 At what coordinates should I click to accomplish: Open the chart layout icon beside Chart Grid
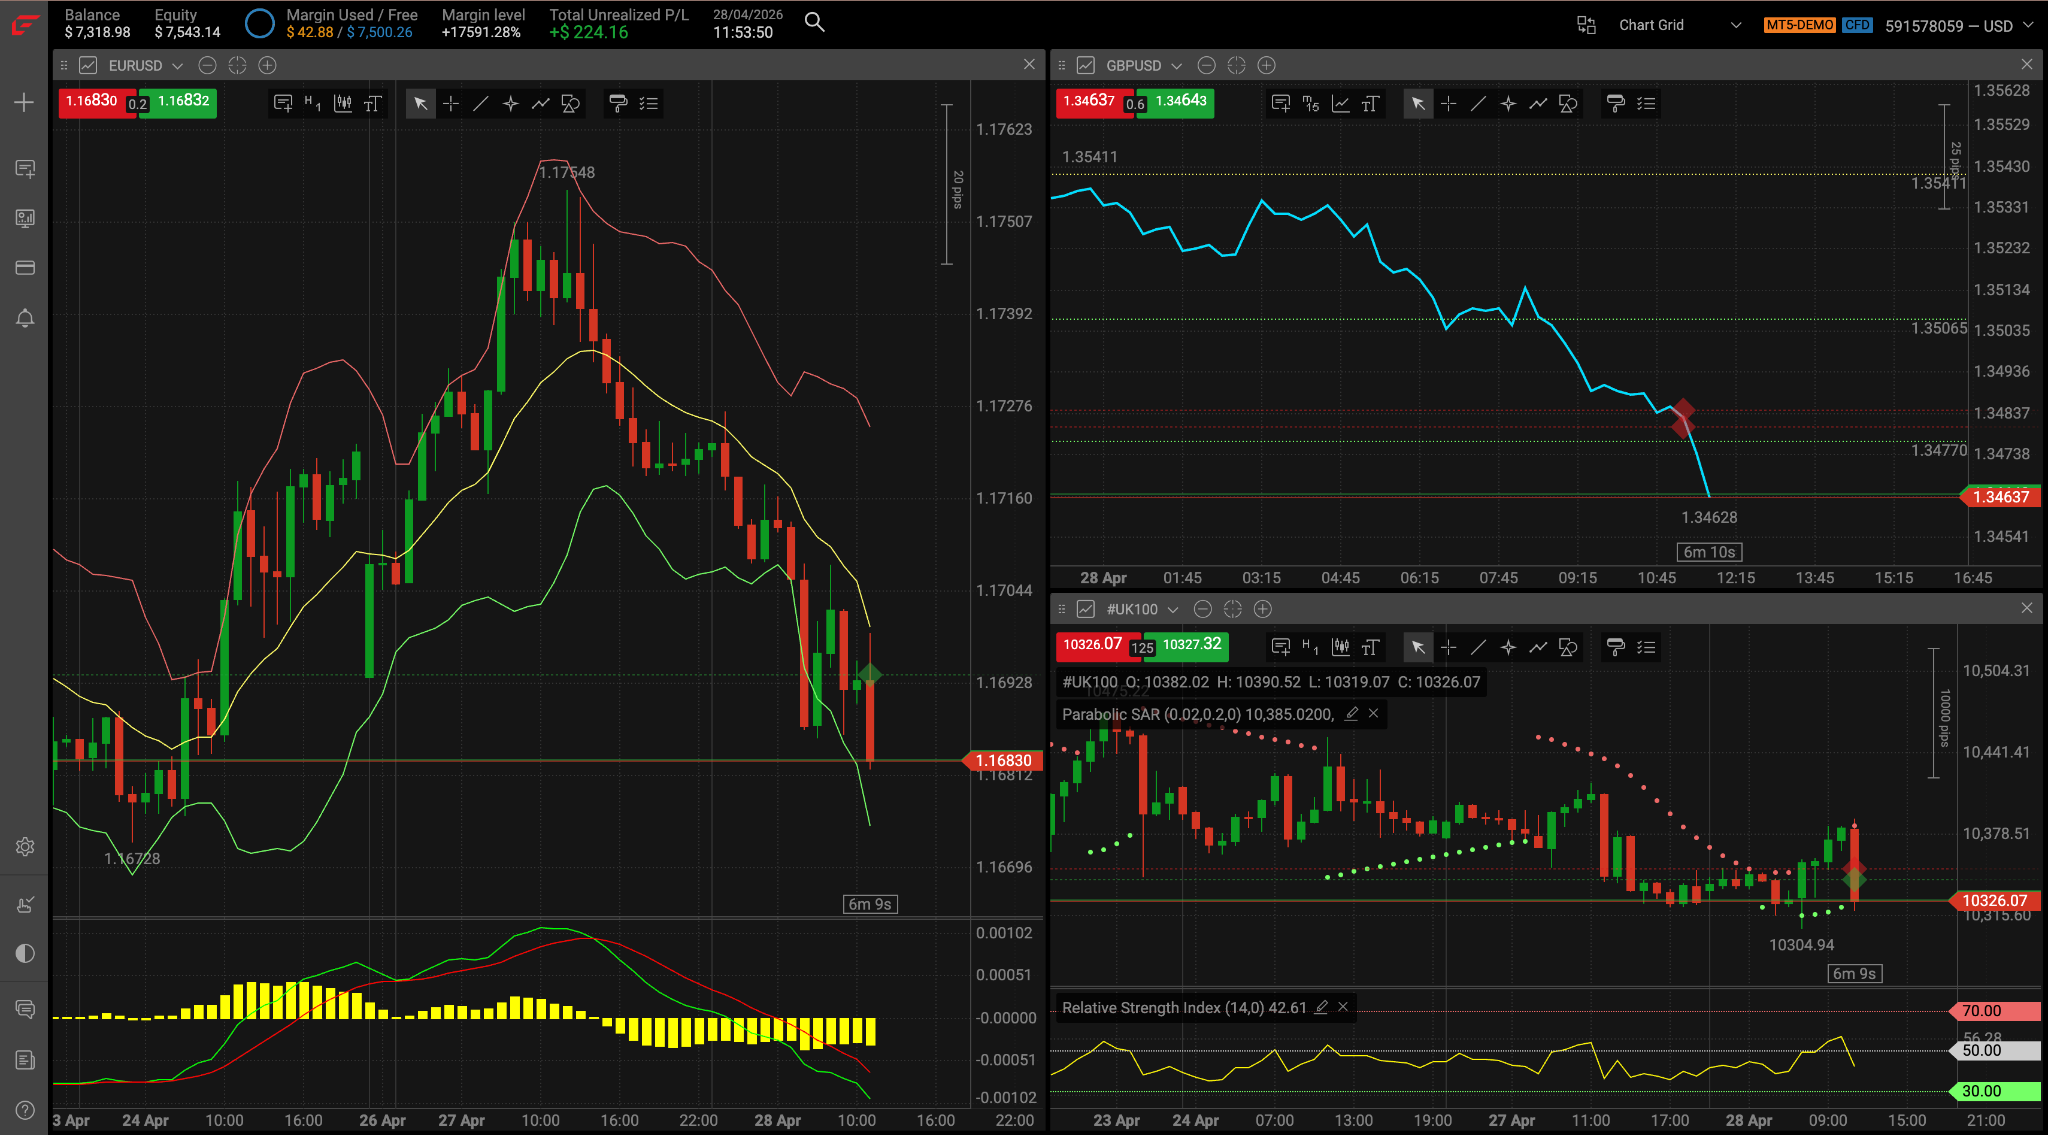point(1586,25)
